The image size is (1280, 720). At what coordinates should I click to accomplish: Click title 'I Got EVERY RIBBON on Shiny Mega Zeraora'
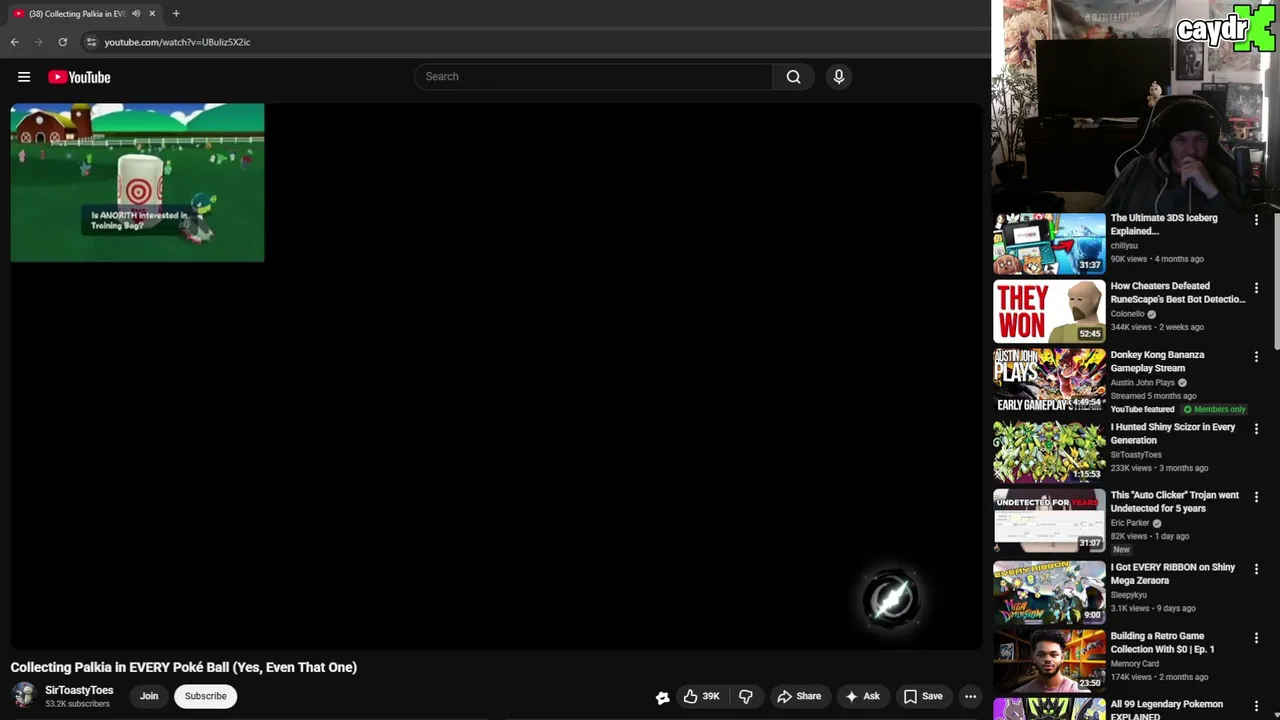coord(1173,574)
